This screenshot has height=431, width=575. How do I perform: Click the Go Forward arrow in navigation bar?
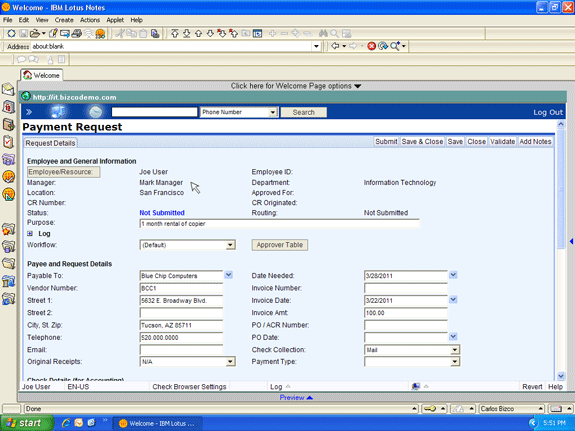(x=353, y=46)
